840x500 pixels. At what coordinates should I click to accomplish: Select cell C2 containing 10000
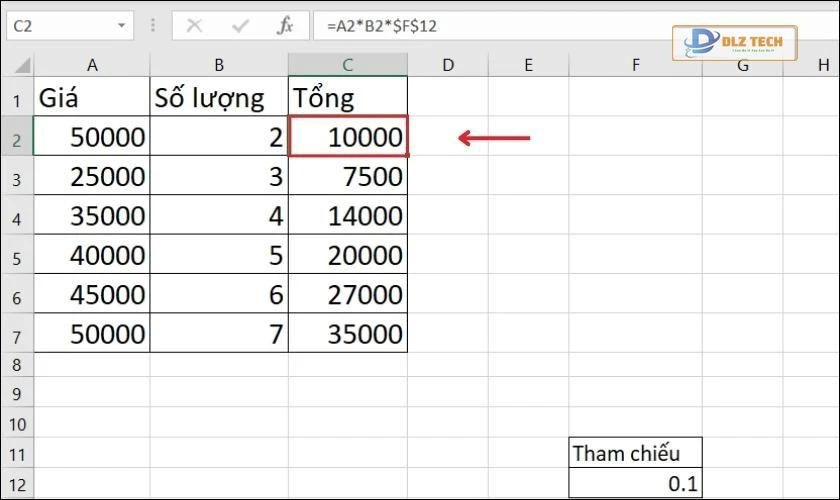coord(347,138)
